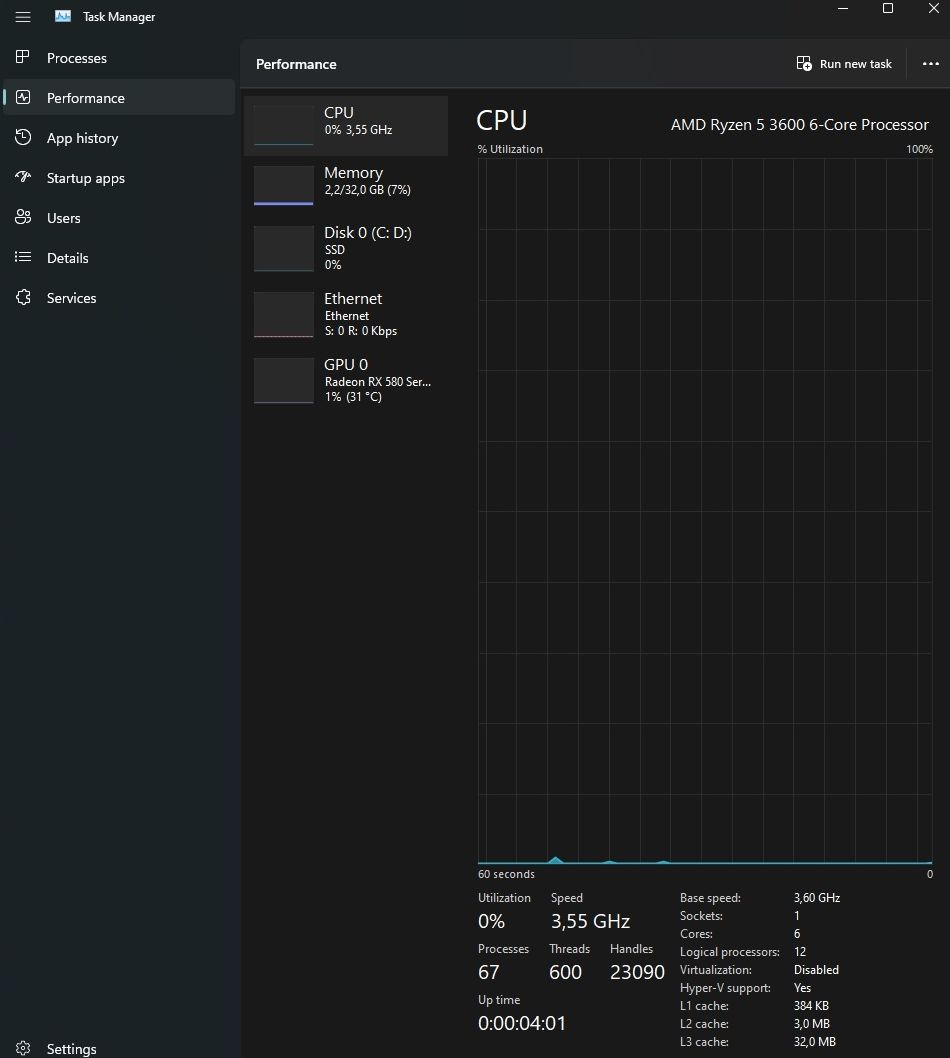This screenshot has height=1058, width=950.
Task: Switch to the Startup apps page
Action: (86, 178)
